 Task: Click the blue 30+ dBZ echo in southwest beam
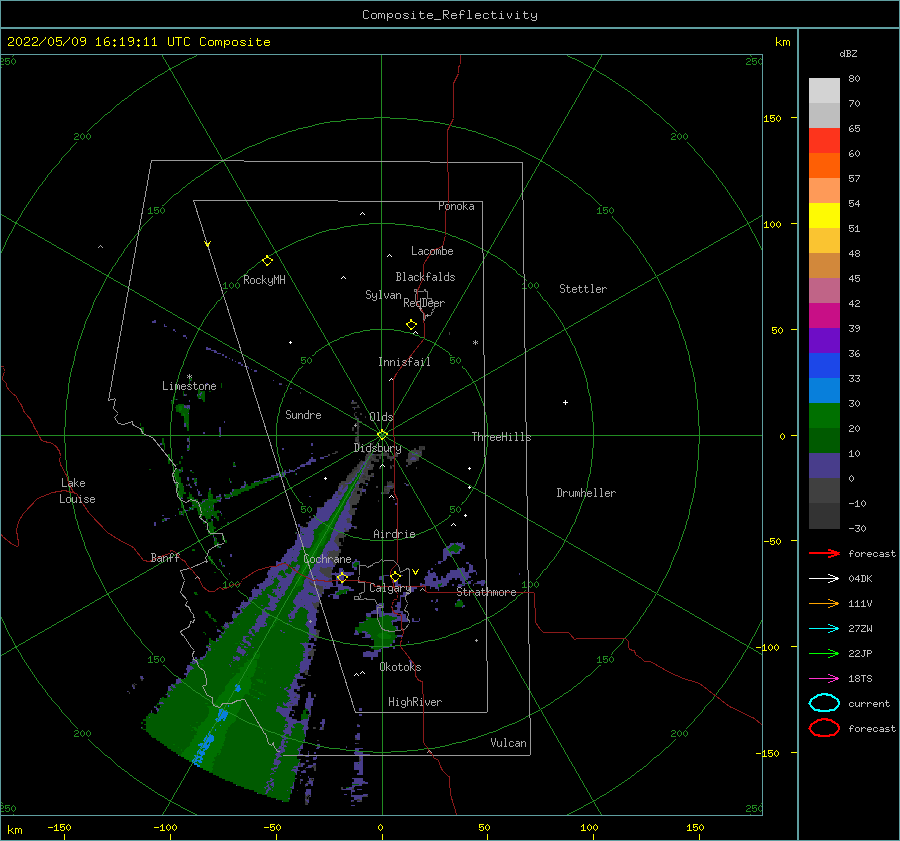click(x=205, y=747)
